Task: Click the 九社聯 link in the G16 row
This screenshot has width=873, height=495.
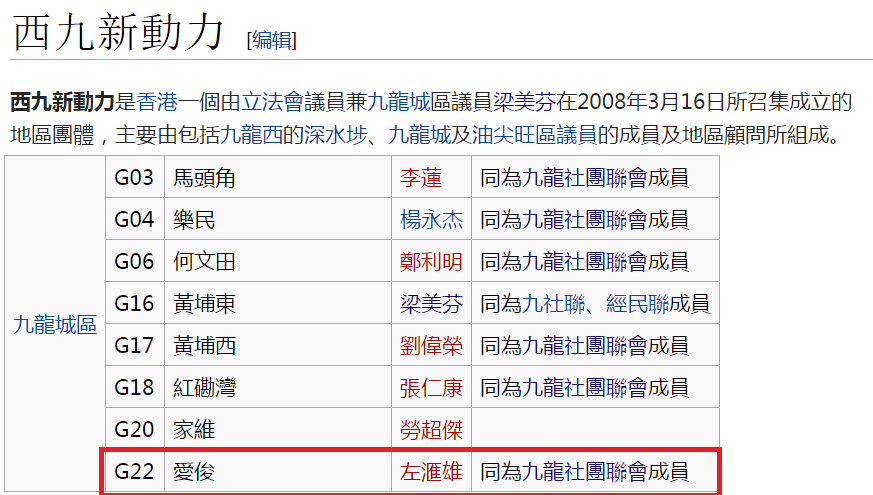Action: pos(553,303)
